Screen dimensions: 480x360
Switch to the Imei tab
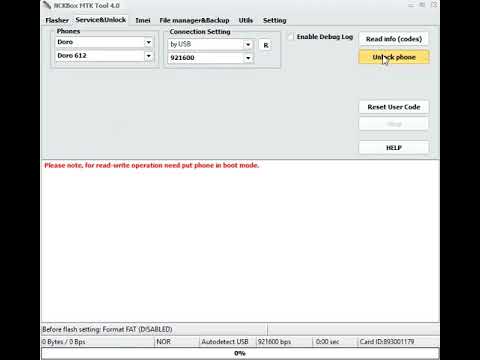click(143, 20)
